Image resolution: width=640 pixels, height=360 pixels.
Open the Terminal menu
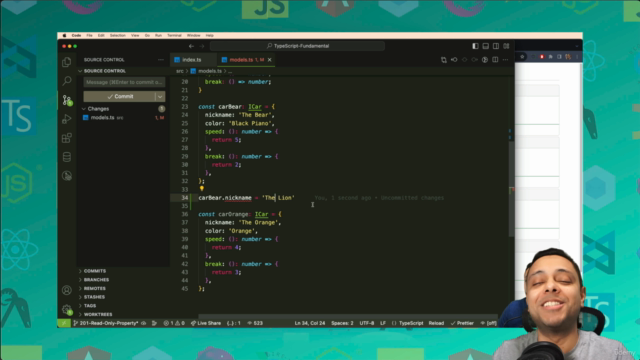(174, 36)
